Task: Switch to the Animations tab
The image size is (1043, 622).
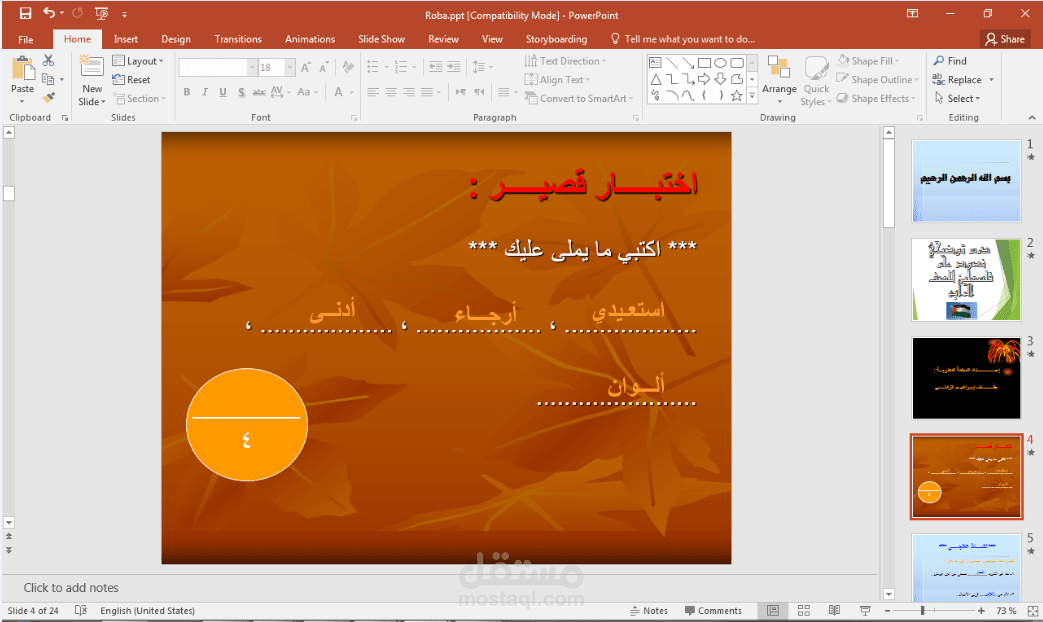Action: 309,39
